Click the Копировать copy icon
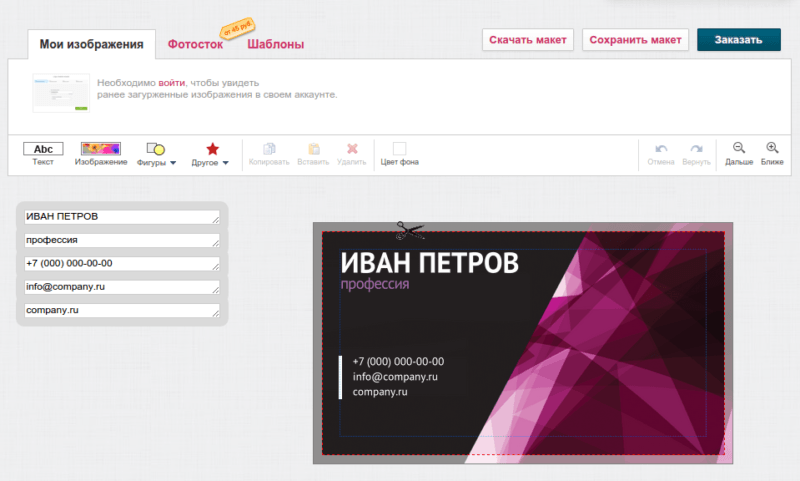The height and width of the screenshot is (481, 800). coord(269,148)
